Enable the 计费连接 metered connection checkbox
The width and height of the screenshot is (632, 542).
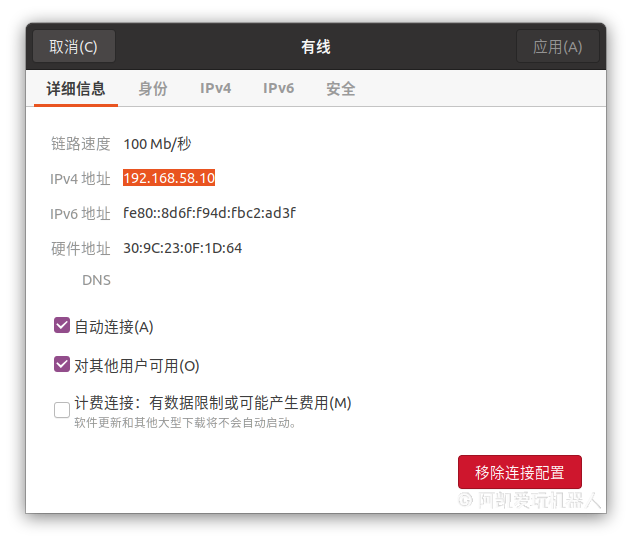tap(62, 409)
